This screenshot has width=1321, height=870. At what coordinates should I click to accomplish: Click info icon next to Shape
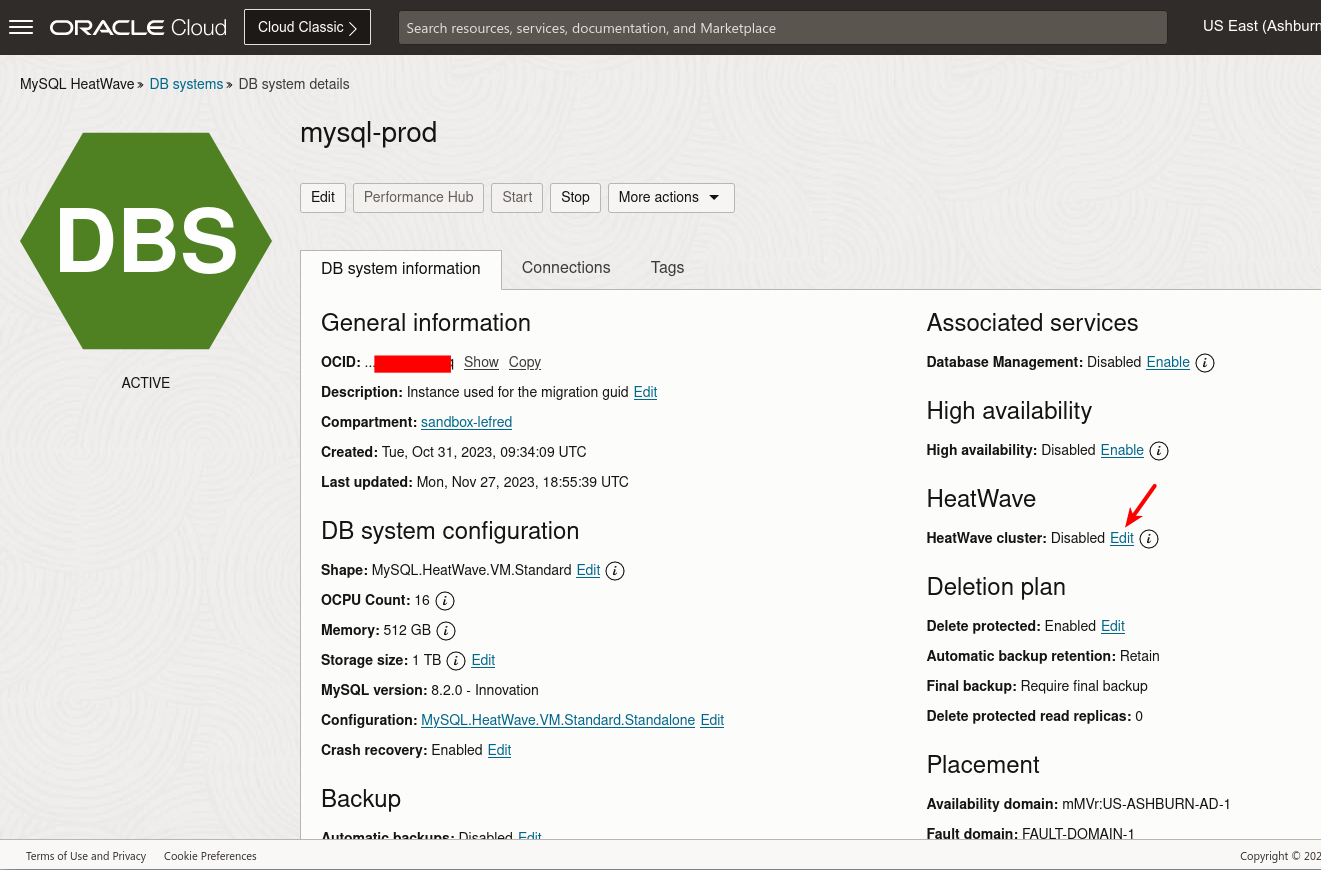click(x=616, y=571)
